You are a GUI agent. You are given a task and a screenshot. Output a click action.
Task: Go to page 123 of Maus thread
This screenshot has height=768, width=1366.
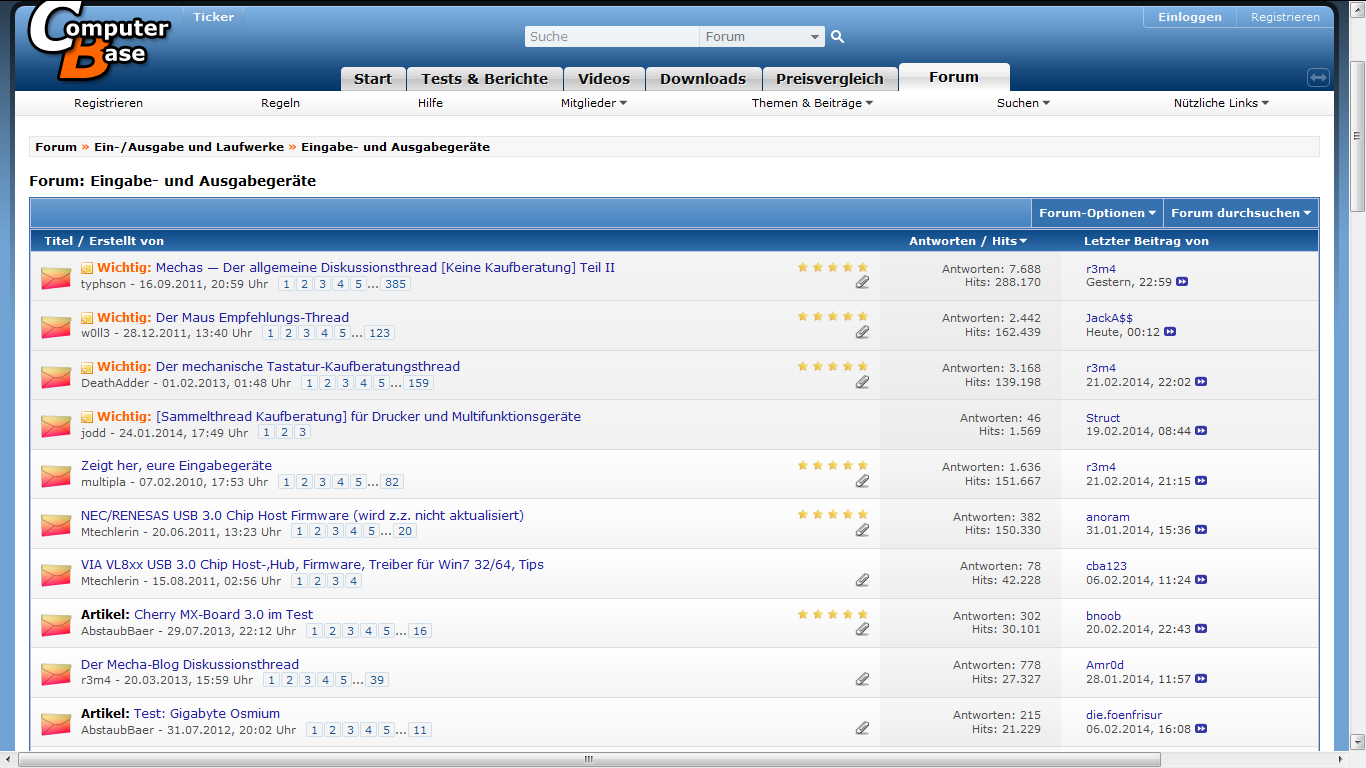380,333
